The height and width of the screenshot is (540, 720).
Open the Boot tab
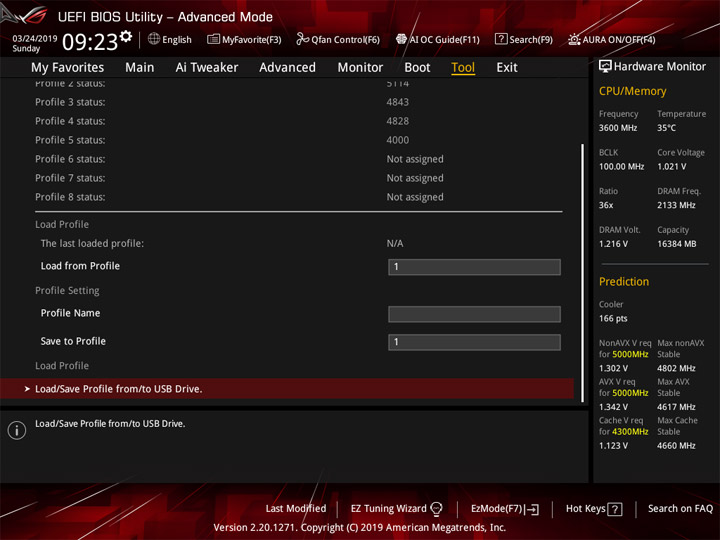(417, 68)
